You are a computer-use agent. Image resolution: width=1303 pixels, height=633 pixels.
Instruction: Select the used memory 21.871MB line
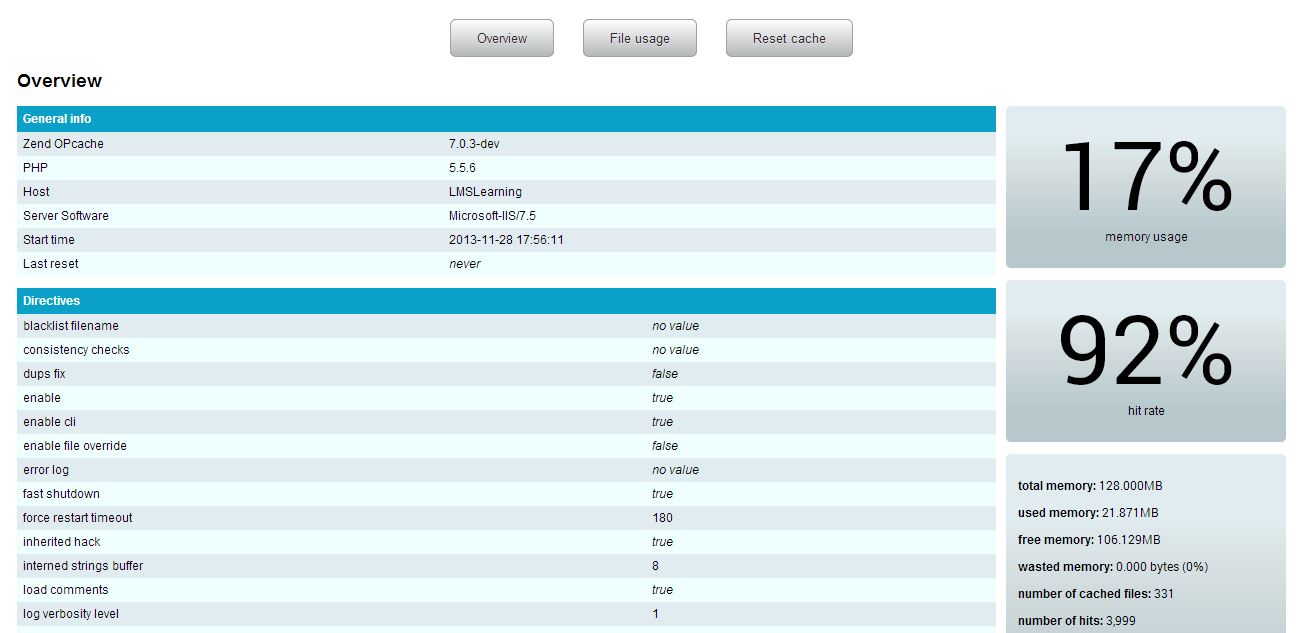tap(1088, 513)
